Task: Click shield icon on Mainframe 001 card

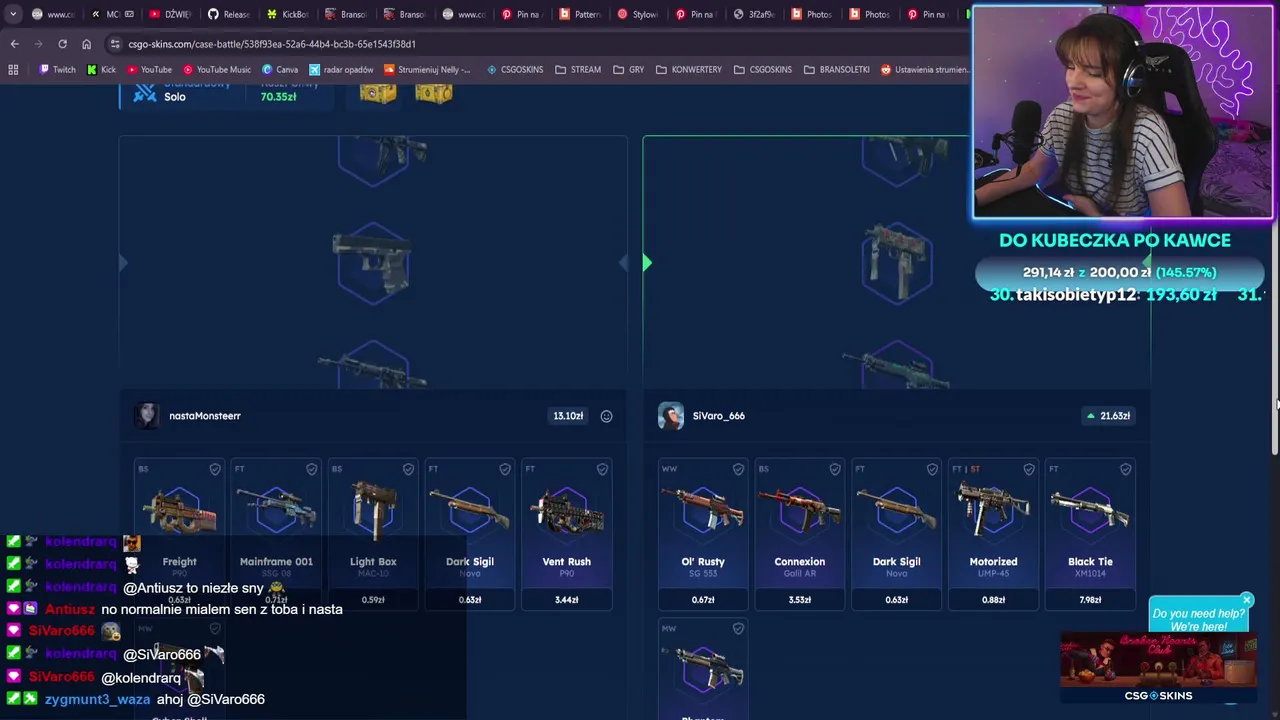Action: point(312,469)
